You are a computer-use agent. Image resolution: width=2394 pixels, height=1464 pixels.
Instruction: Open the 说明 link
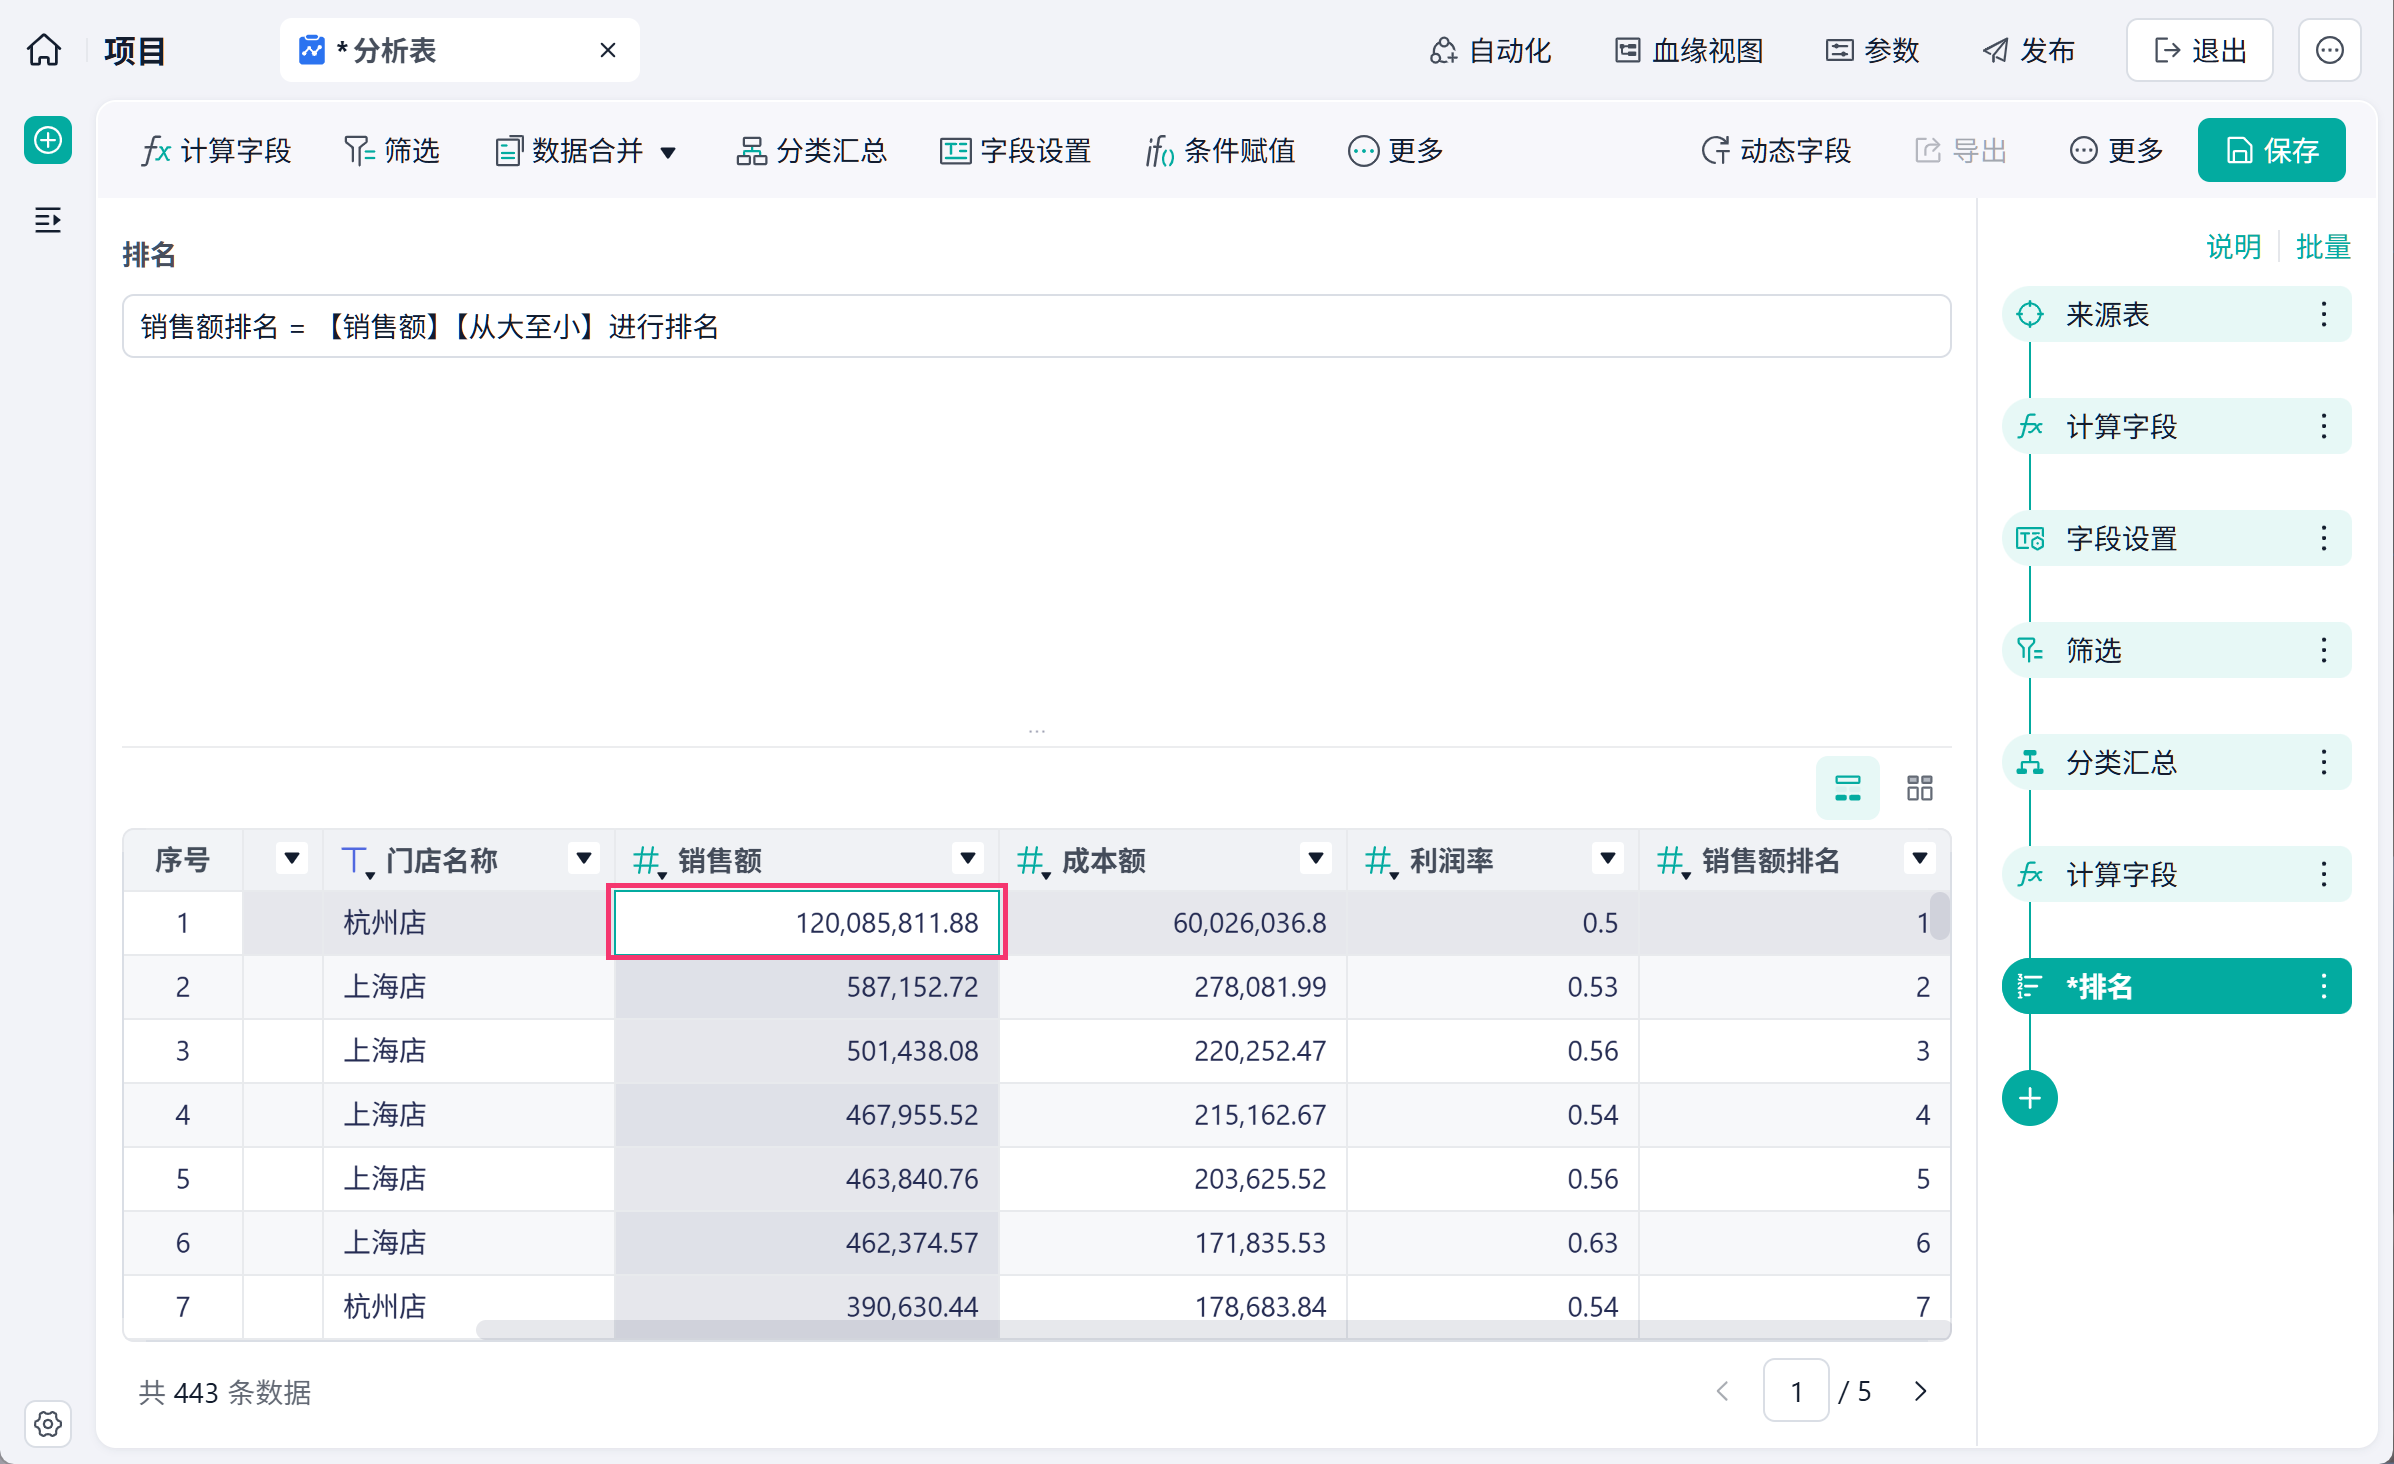(2232, 246)
